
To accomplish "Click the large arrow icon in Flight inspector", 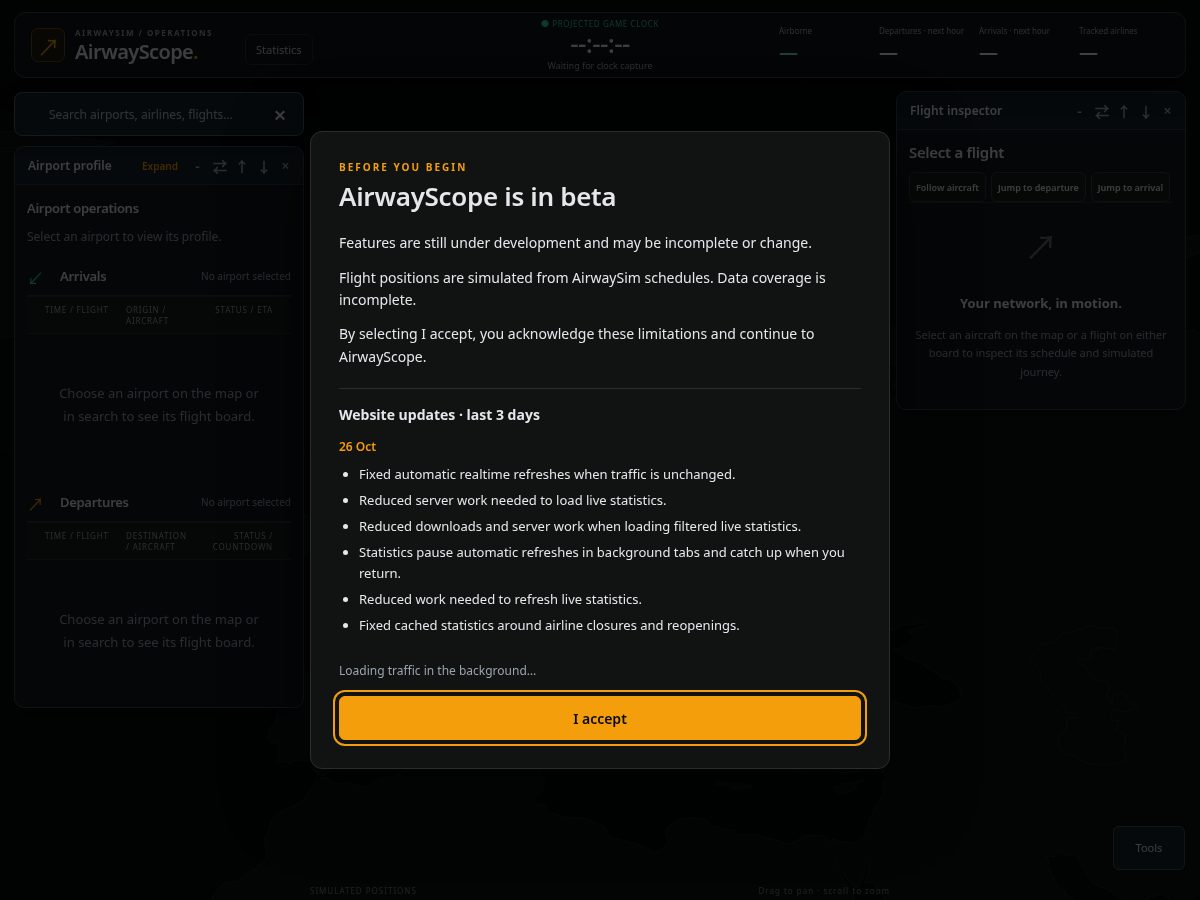I will coord(1040,247).
